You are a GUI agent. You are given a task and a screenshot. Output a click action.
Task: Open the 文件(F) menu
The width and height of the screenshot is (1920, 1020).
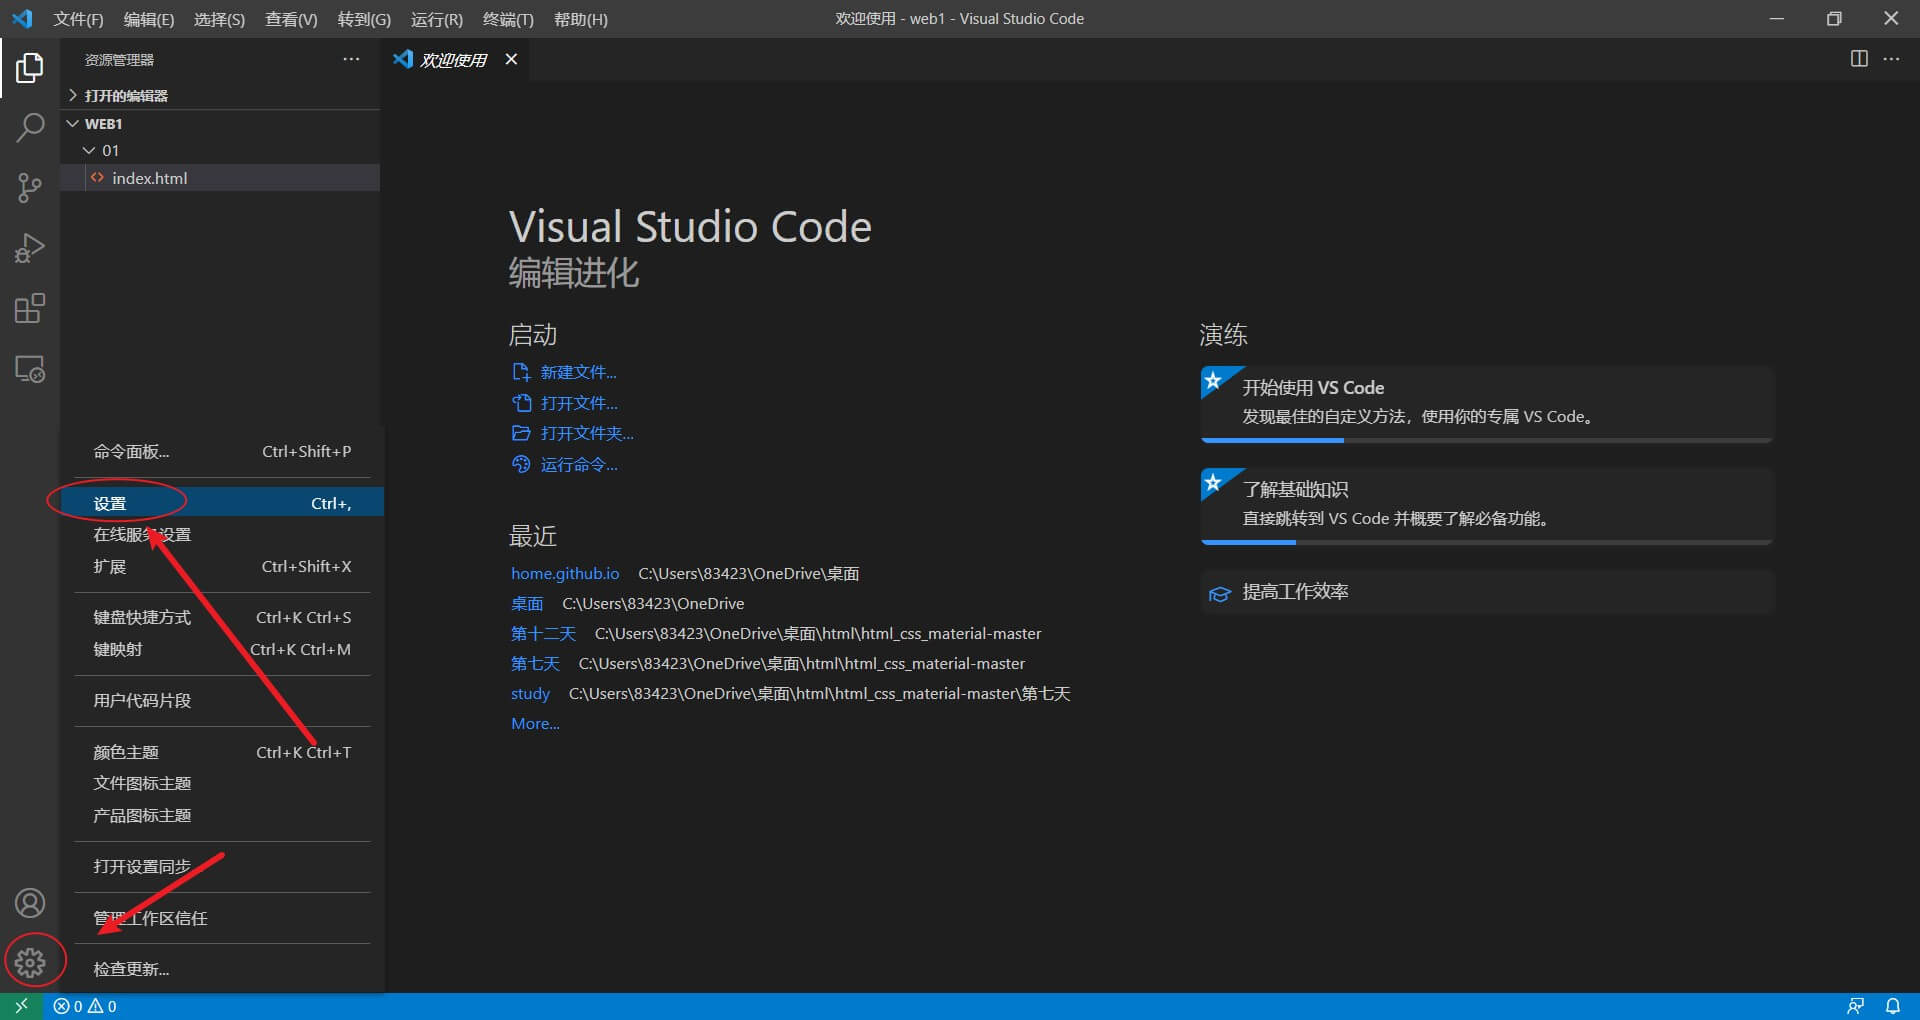pos(79,19)
